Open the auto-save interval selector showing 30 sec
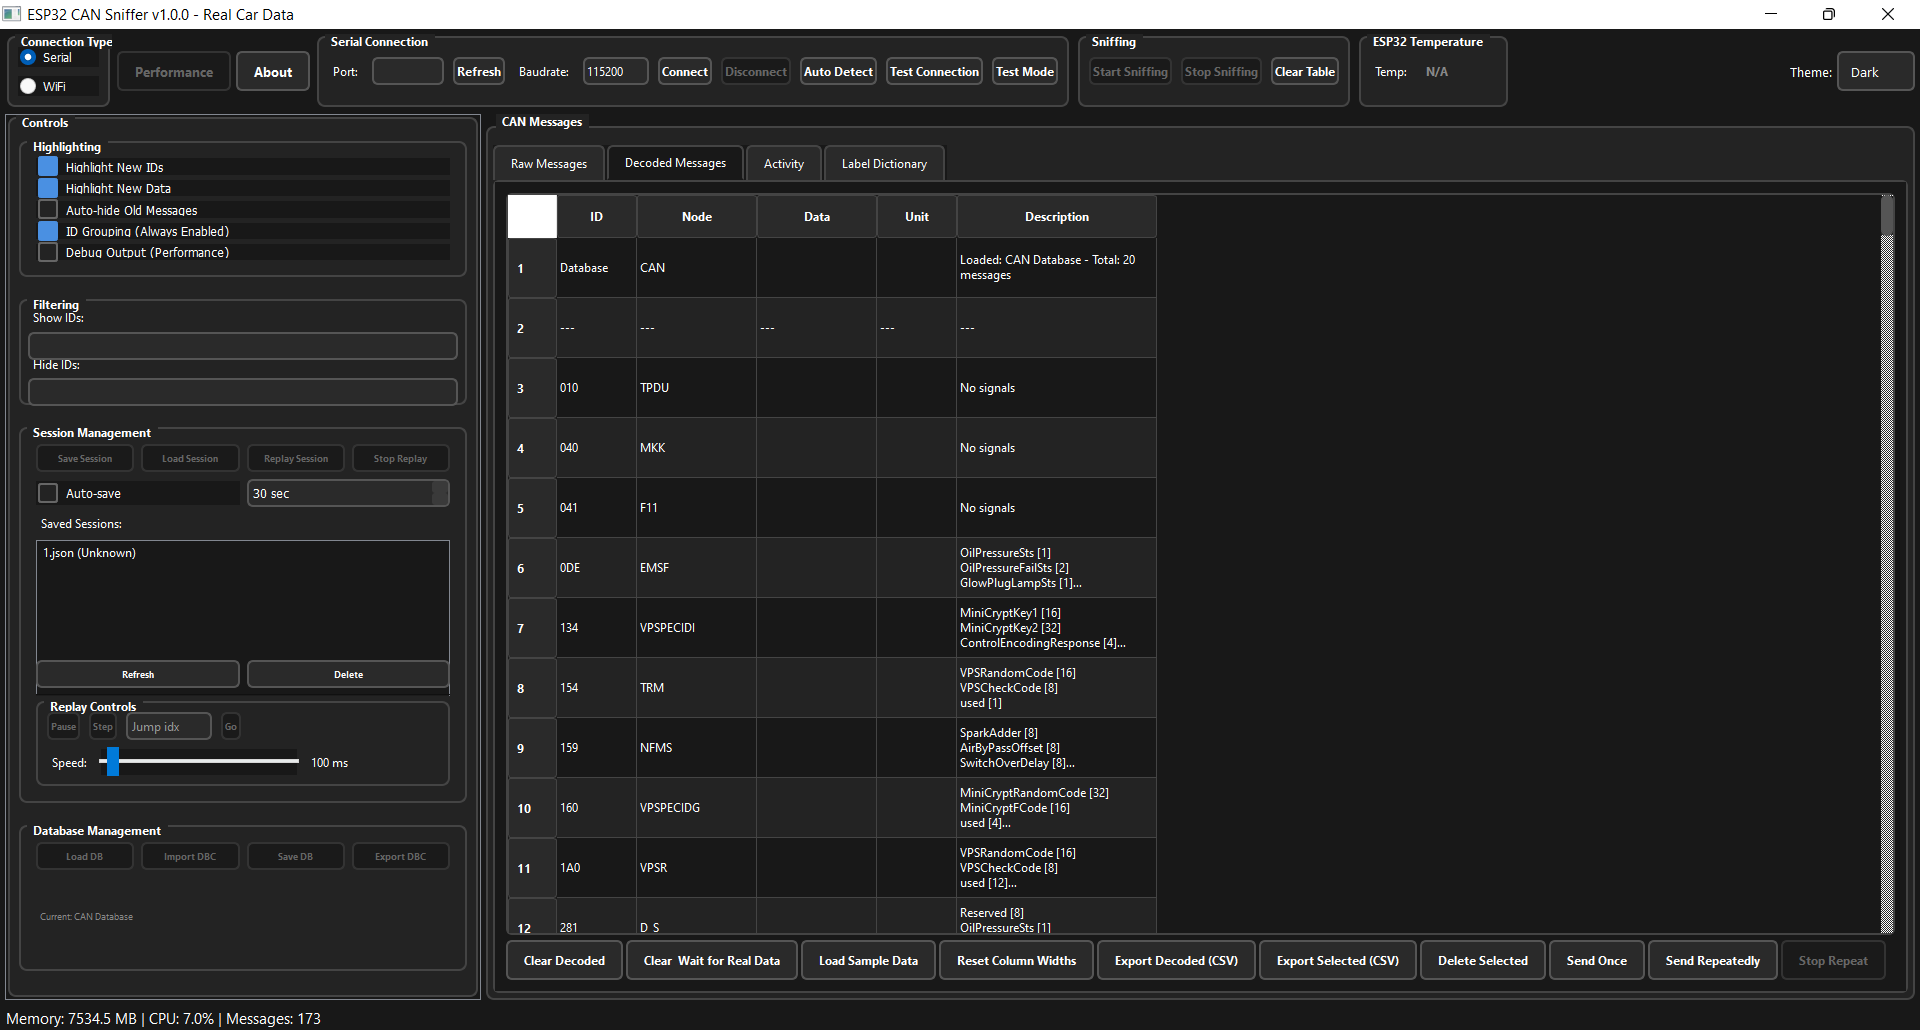 pyautogui.click(x=347, y=493)
